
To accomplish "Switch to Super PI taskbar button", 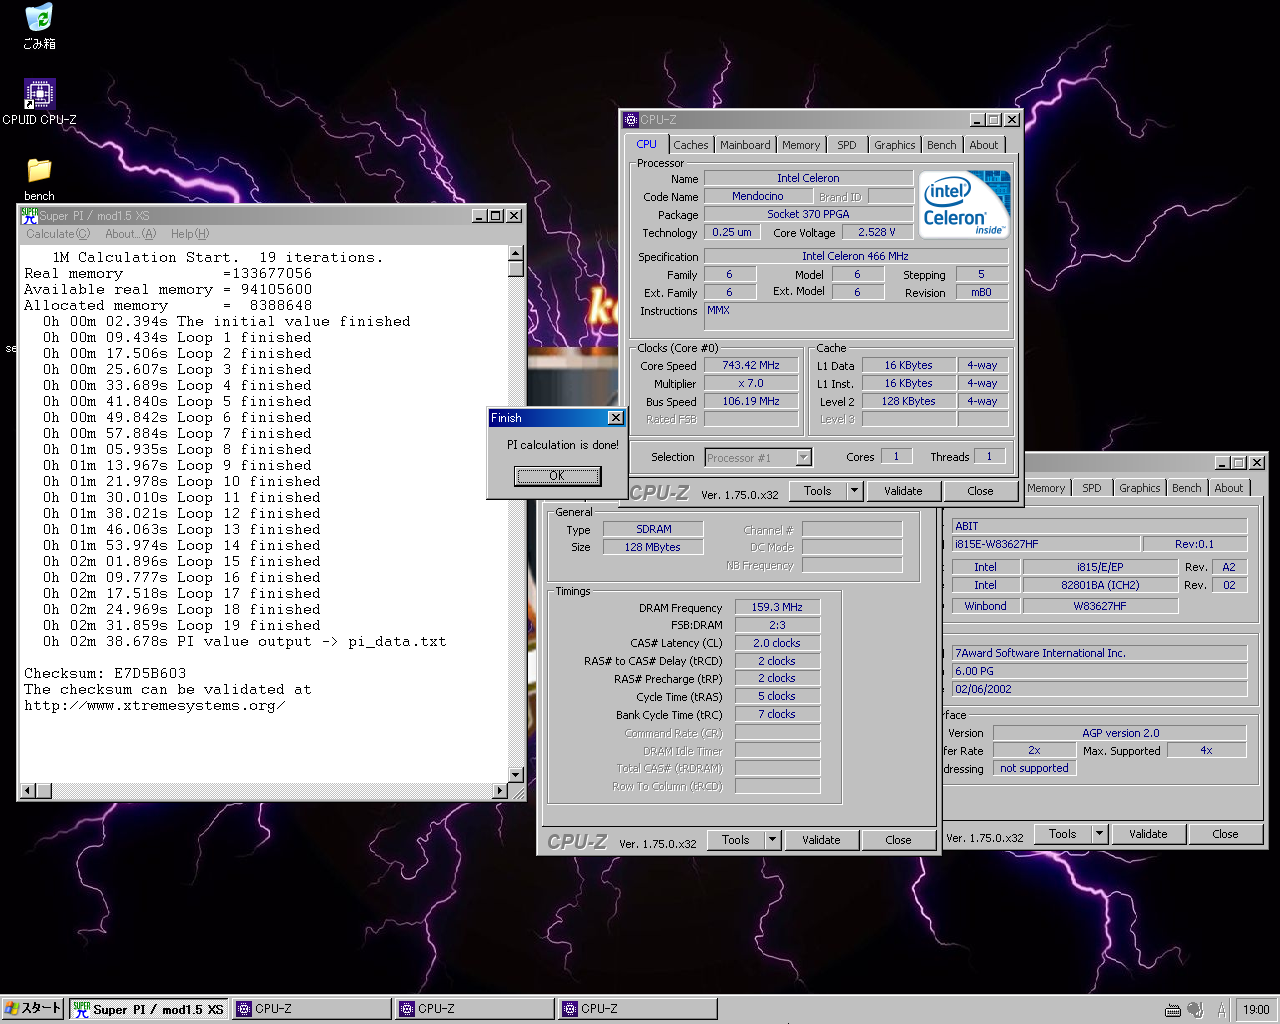I will [149, 1009].
